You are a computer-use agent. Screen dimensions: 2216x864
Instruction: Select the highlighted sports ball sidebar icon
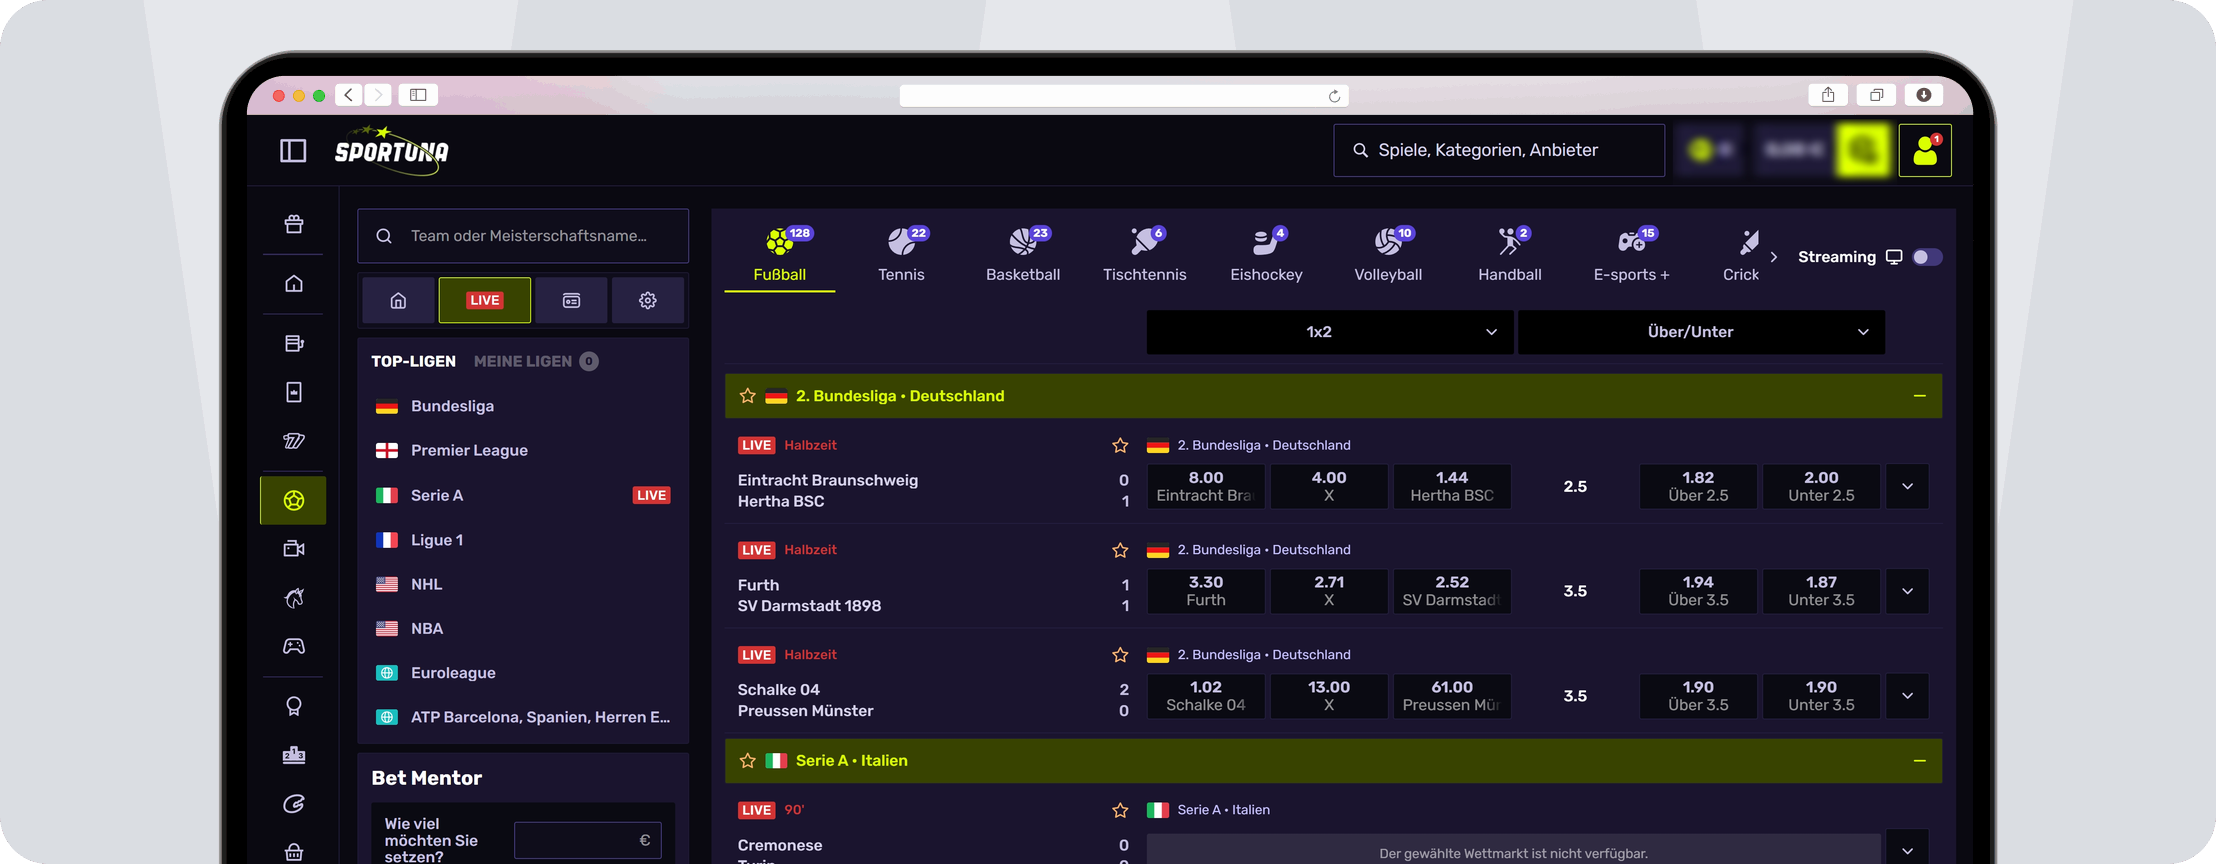(293, 500)
